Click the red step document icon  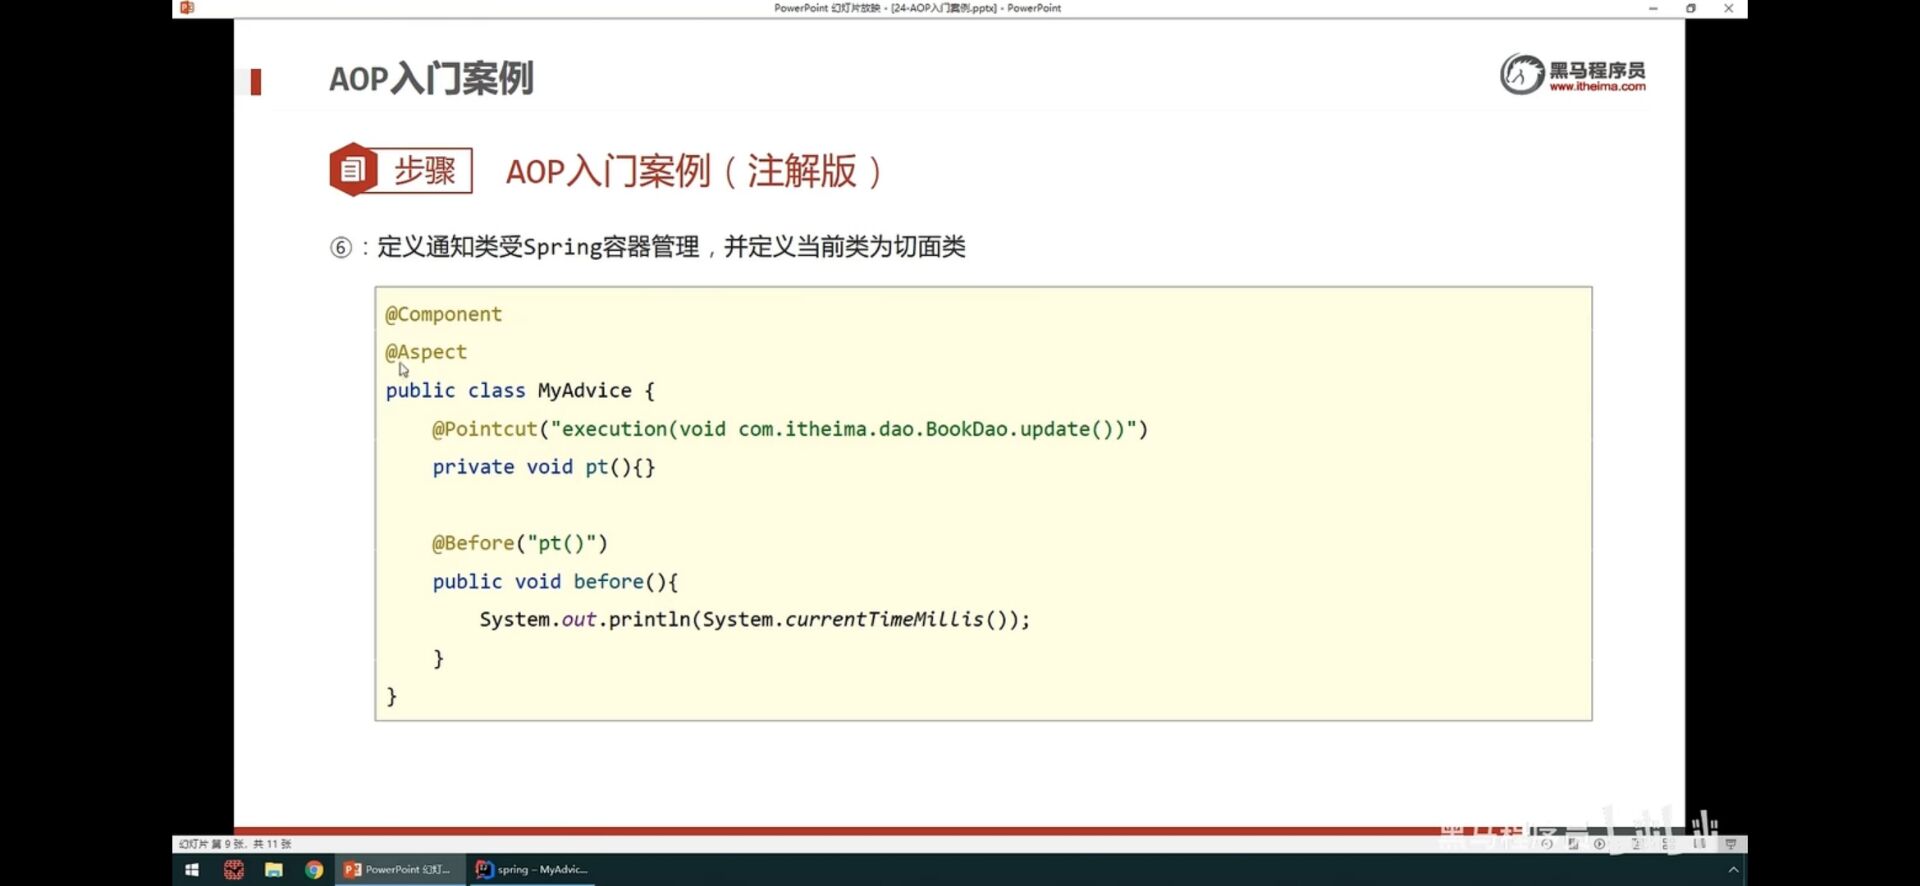[x=352, y=170]
